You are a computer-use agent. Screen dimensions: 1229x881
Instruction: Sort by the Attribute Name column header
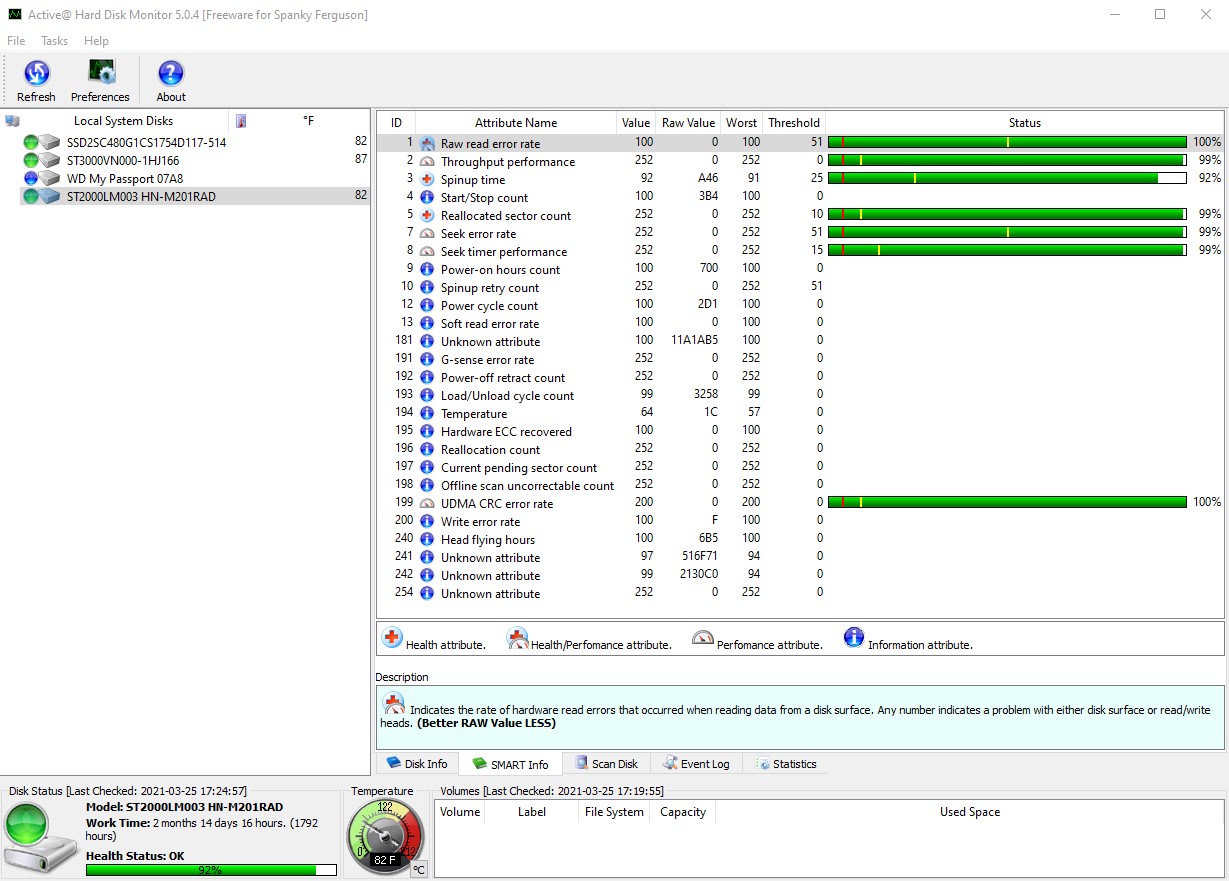(x=515, y=123)
